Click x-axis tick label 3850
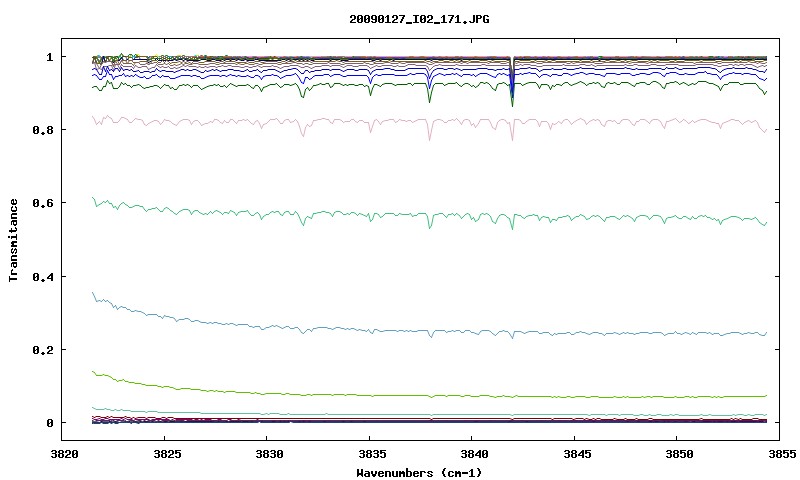Screen dimensions: 800x480 tap(679, 454)
